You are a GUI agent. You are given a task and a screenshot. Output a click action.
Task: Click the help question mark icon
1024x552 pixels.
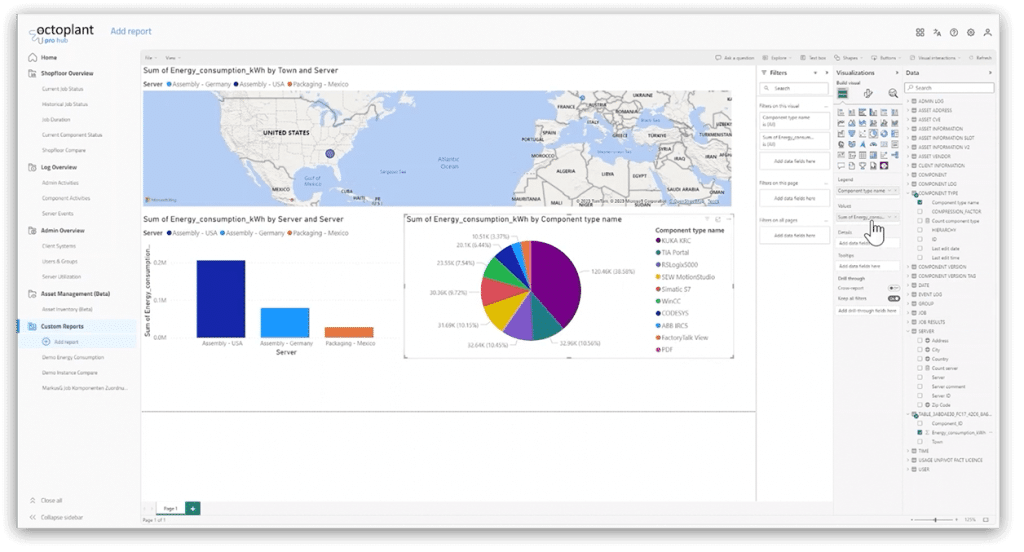(x=953, y=32)
